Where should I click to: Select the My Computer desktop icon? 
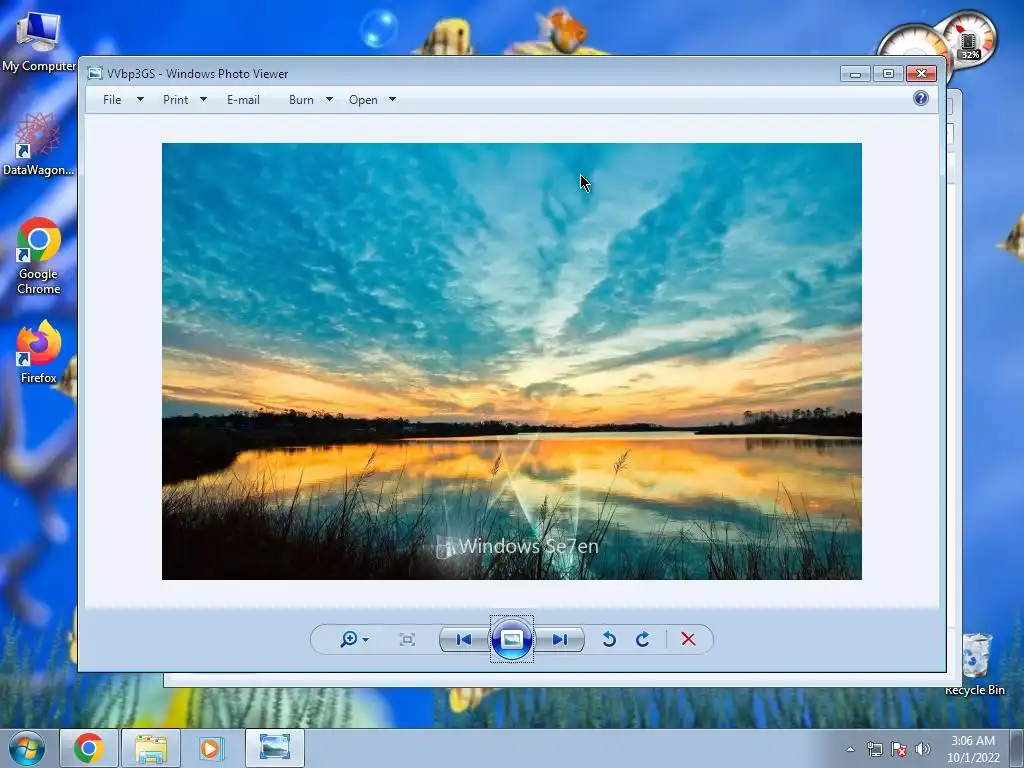pyautogui.click(x=38, y=42)
